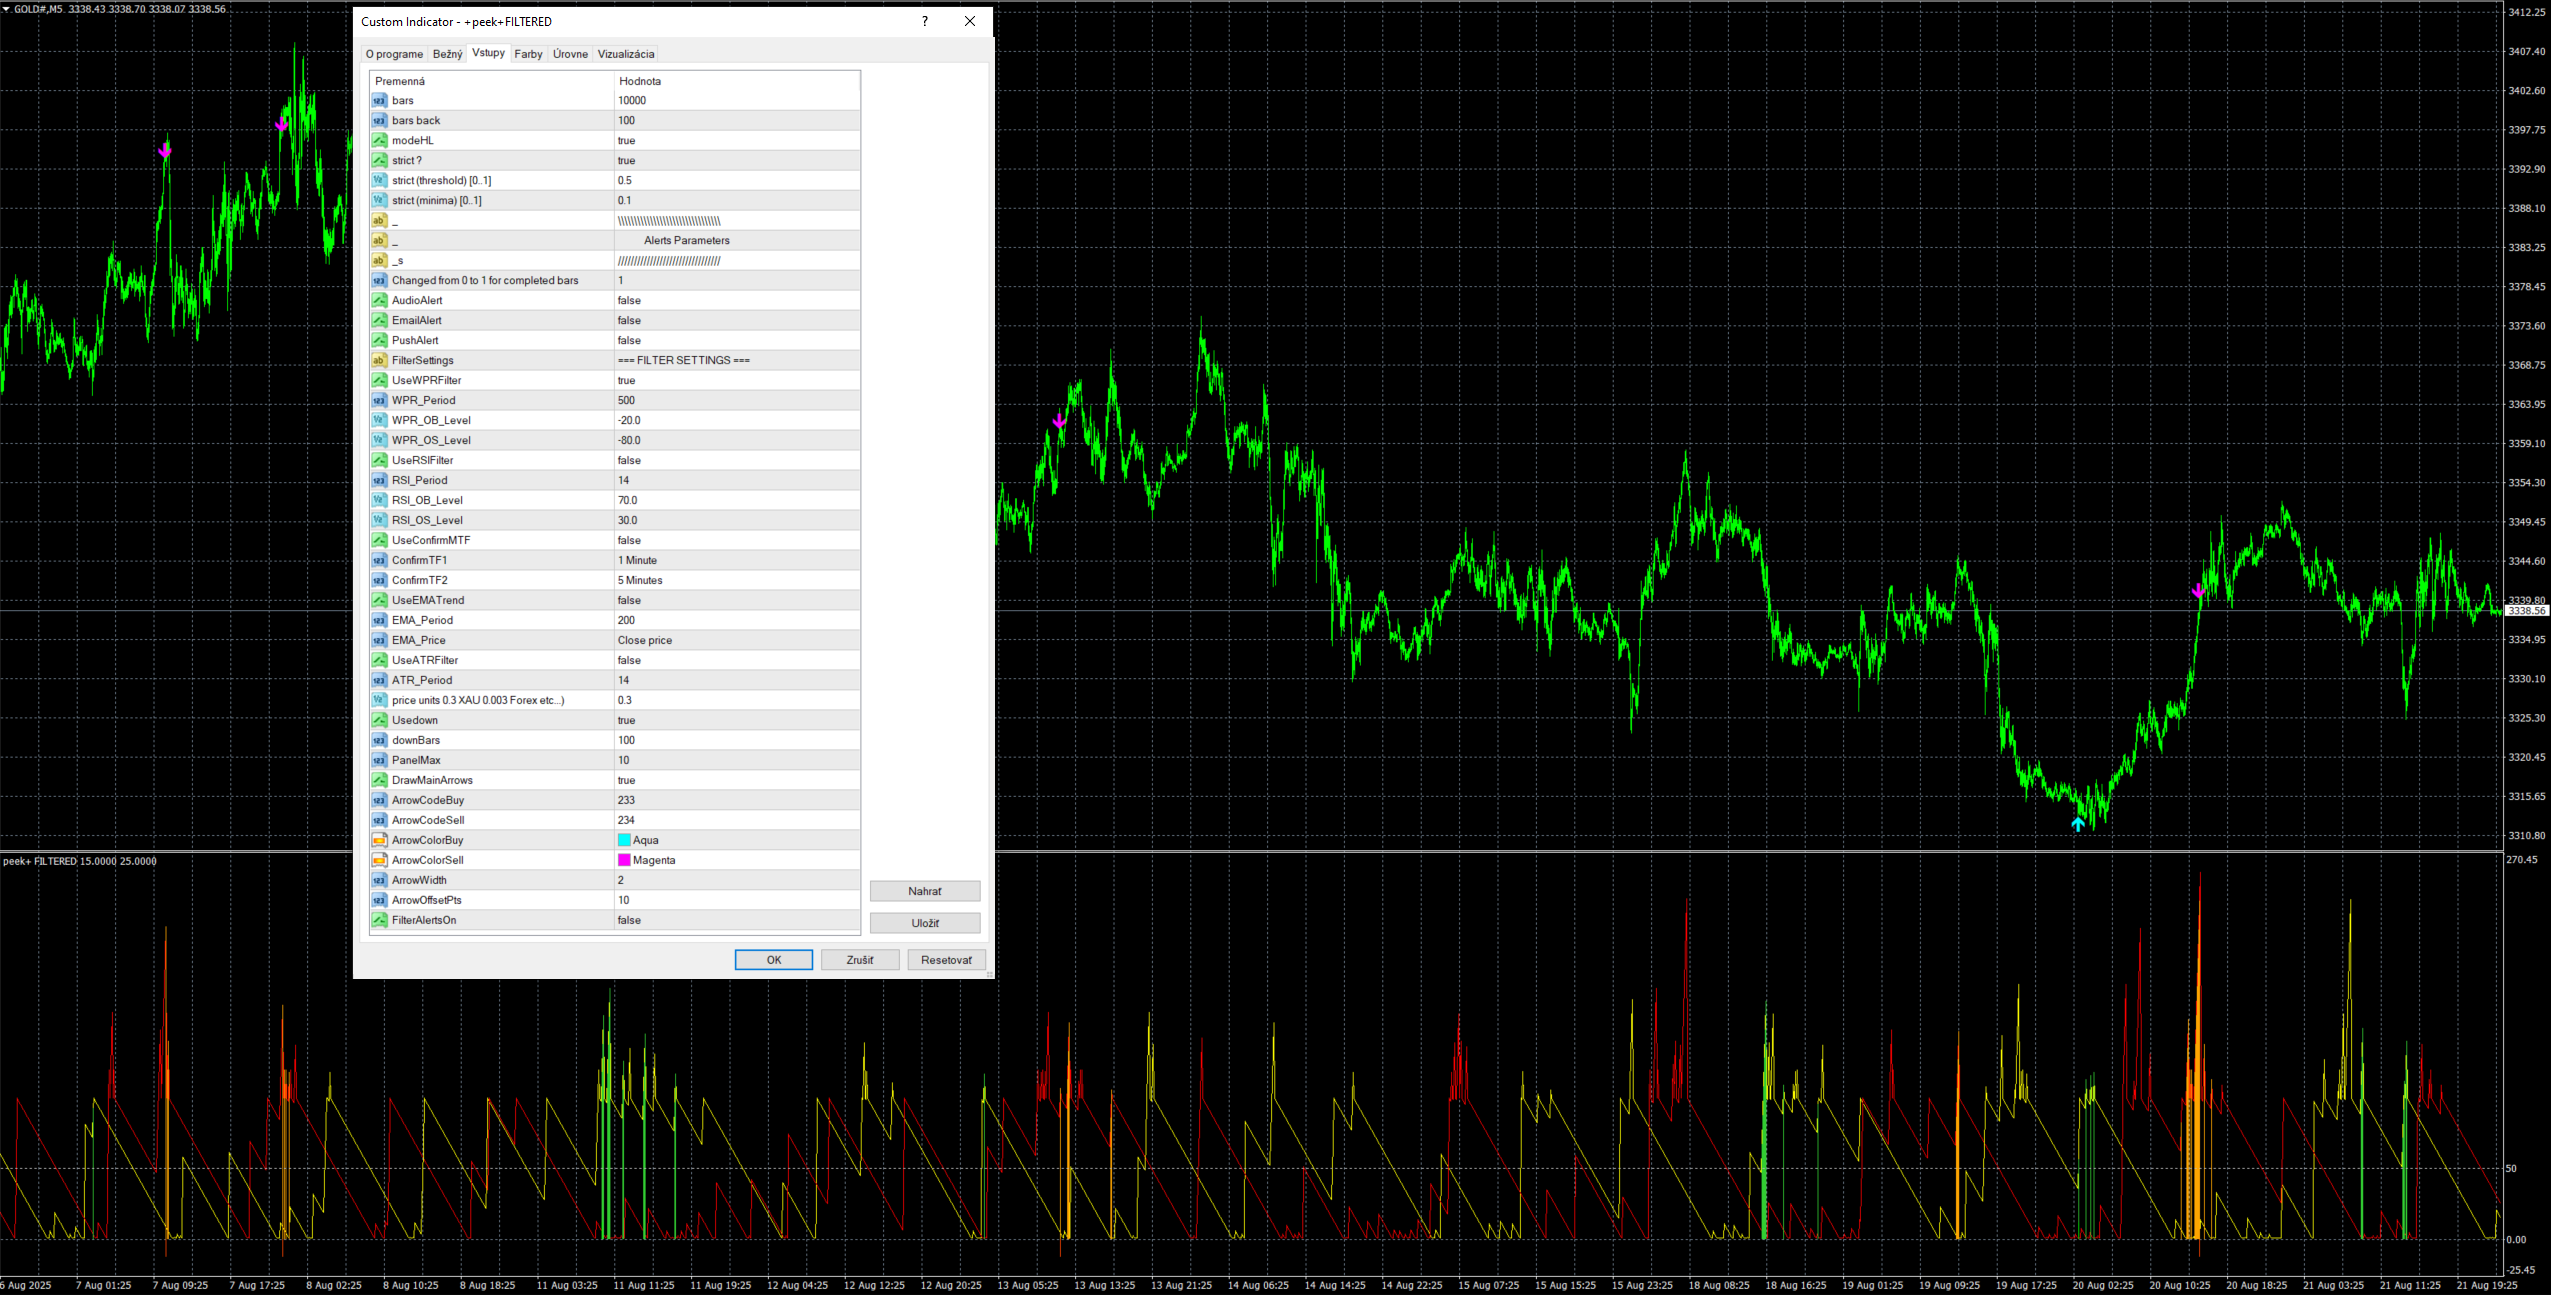Toggle the AudioAlert false value
This screenshot has height=1295, width=2551.
click(x=630, y=300)
